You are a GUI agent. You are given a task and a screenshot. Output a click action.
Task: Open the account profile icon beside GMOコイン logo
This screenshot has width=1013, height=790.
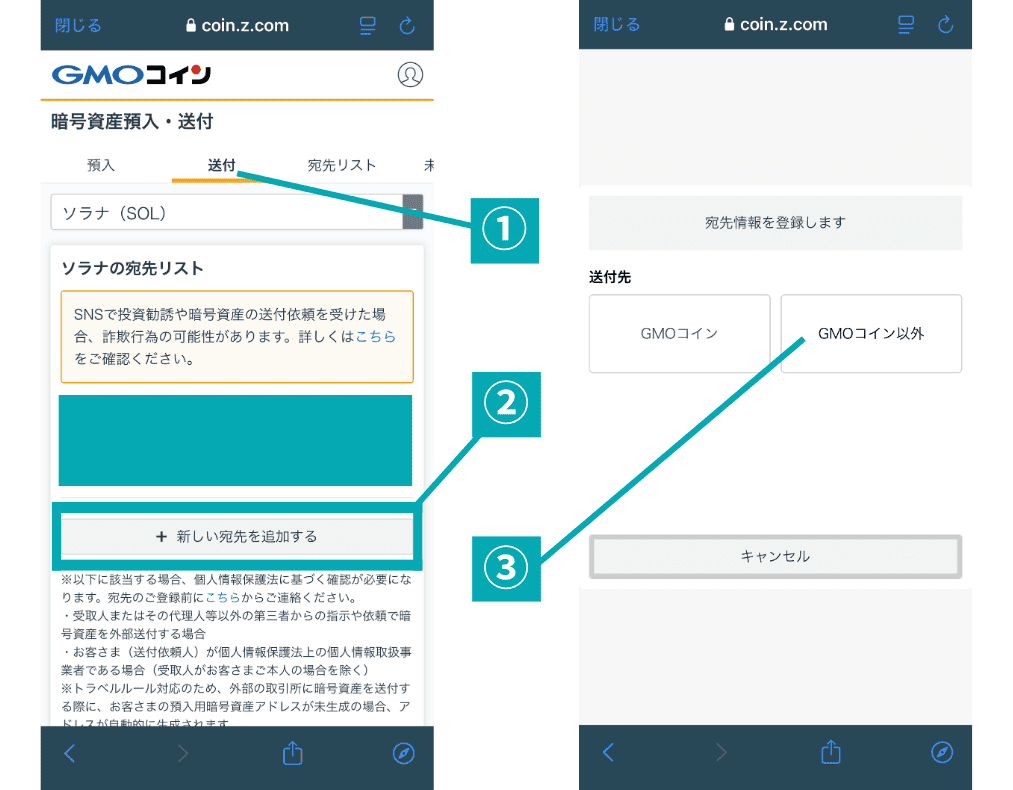(410, 75)
